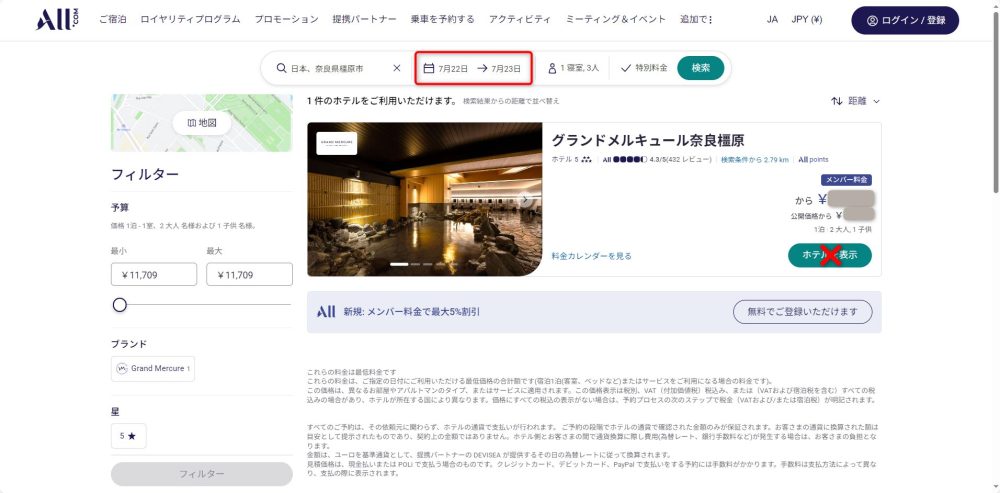Viewport: 1000px width, 493px height.
Task: Open the JPY (¥) currency selector
Action: 806,20
